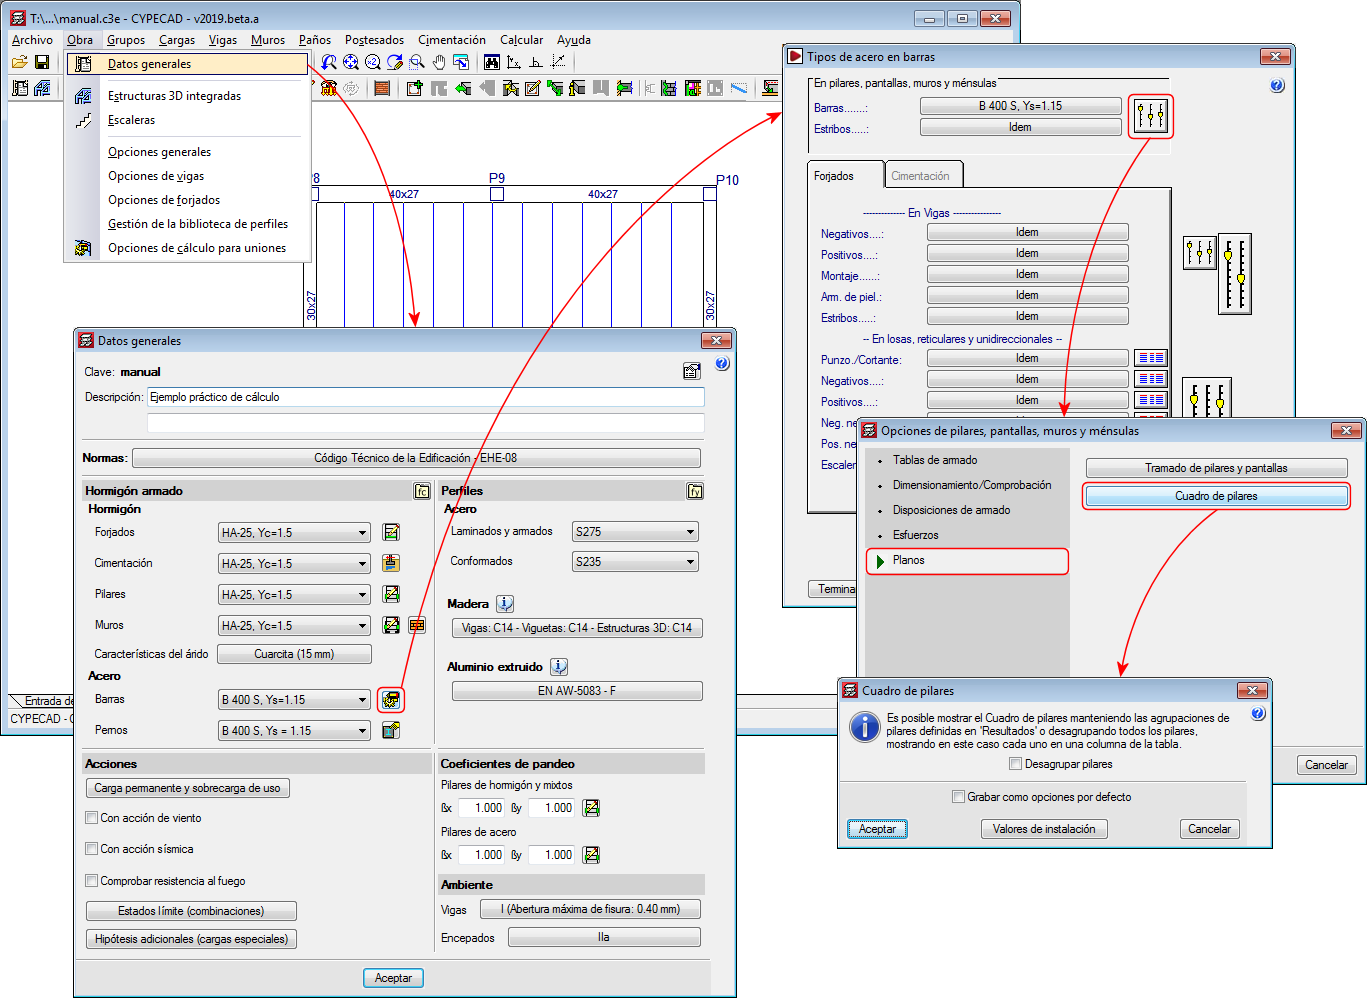
Task: Open Laminados y armados steel dropdown
Action: click(635, 532)
